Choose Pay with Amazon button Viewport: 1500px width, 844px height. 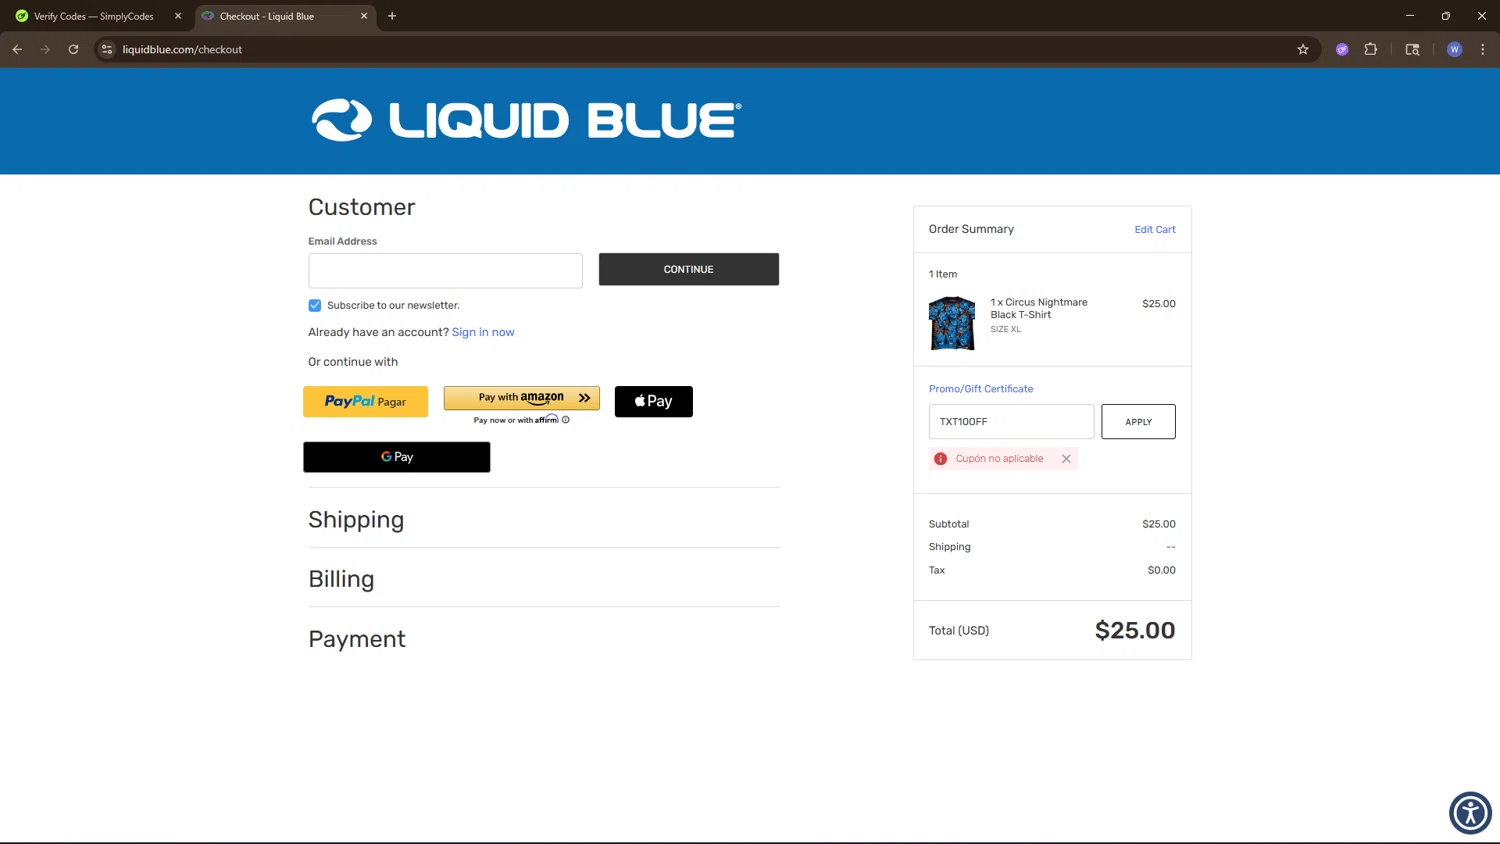(x=521, y=398)
